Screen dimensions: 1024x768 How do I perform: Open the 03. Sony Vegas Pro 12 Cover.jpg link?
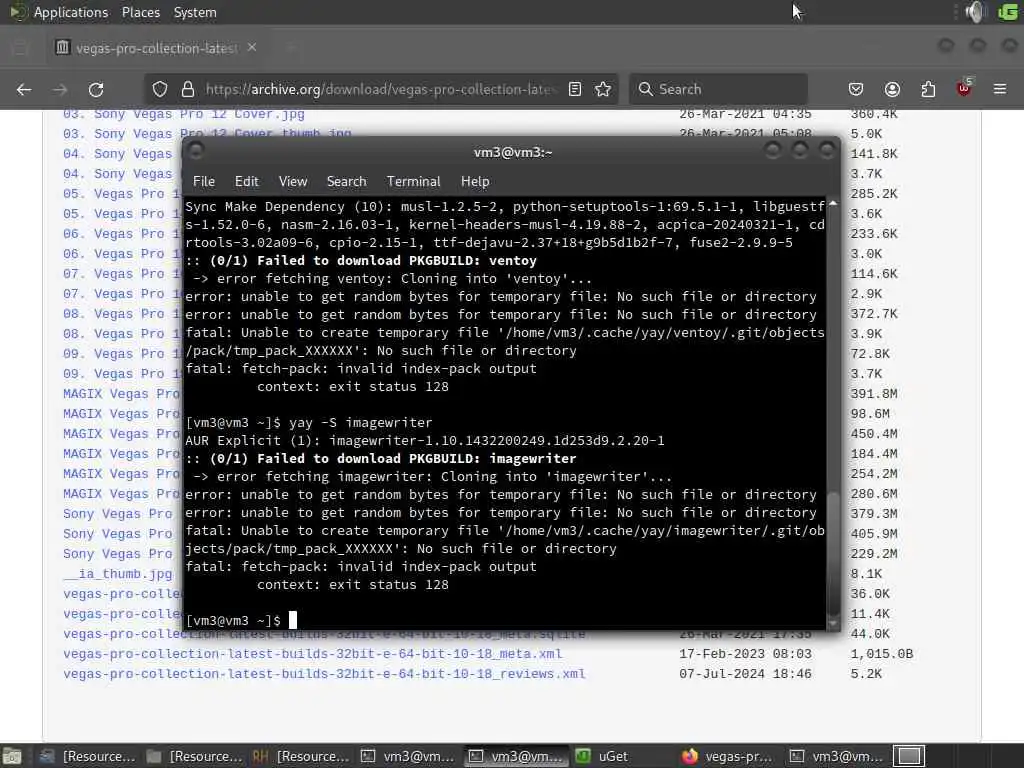[x=184, y=114]
